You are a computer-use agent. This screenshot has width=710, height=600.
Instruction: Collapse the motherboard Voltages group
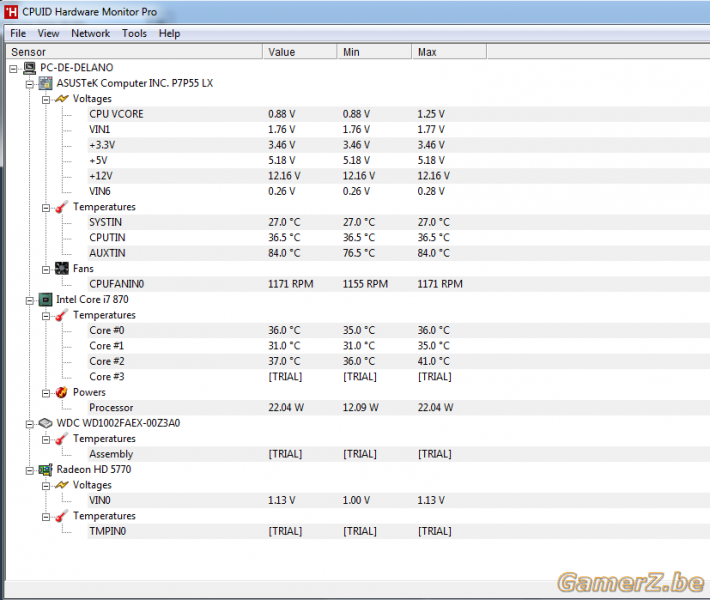(46, 100)
